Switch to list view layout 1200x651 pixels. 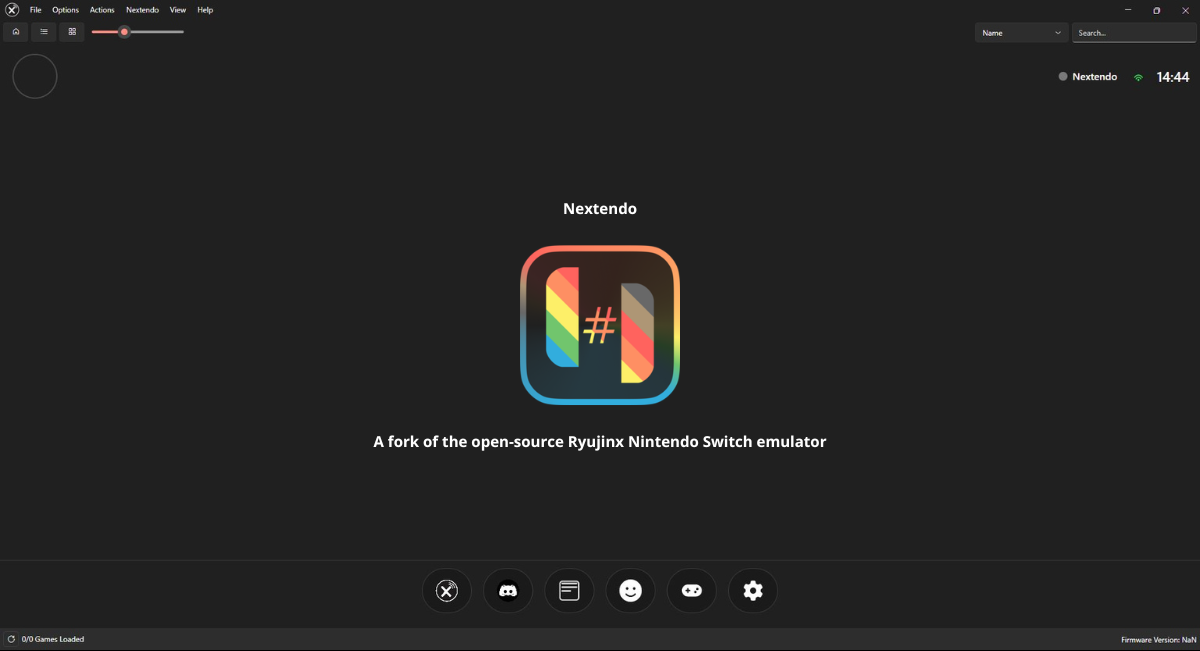44,32
